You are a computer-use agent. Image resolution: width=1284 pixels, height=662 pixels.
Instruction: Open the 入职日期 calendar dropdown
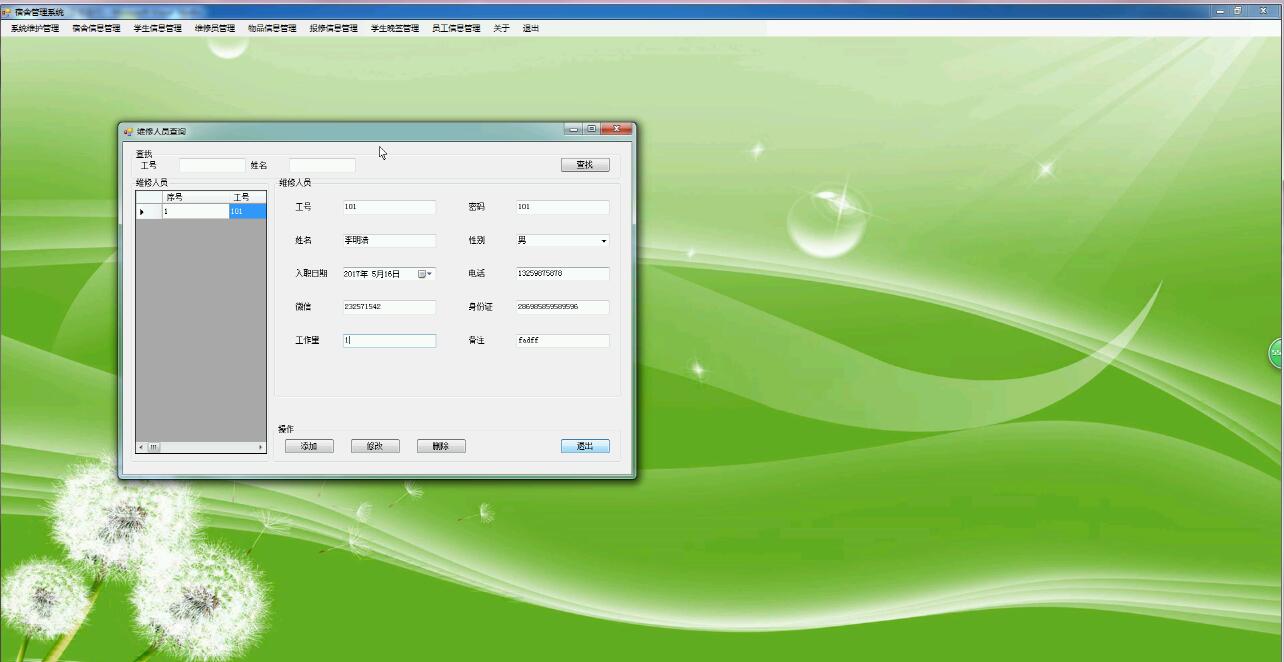[x=425, y=274]
